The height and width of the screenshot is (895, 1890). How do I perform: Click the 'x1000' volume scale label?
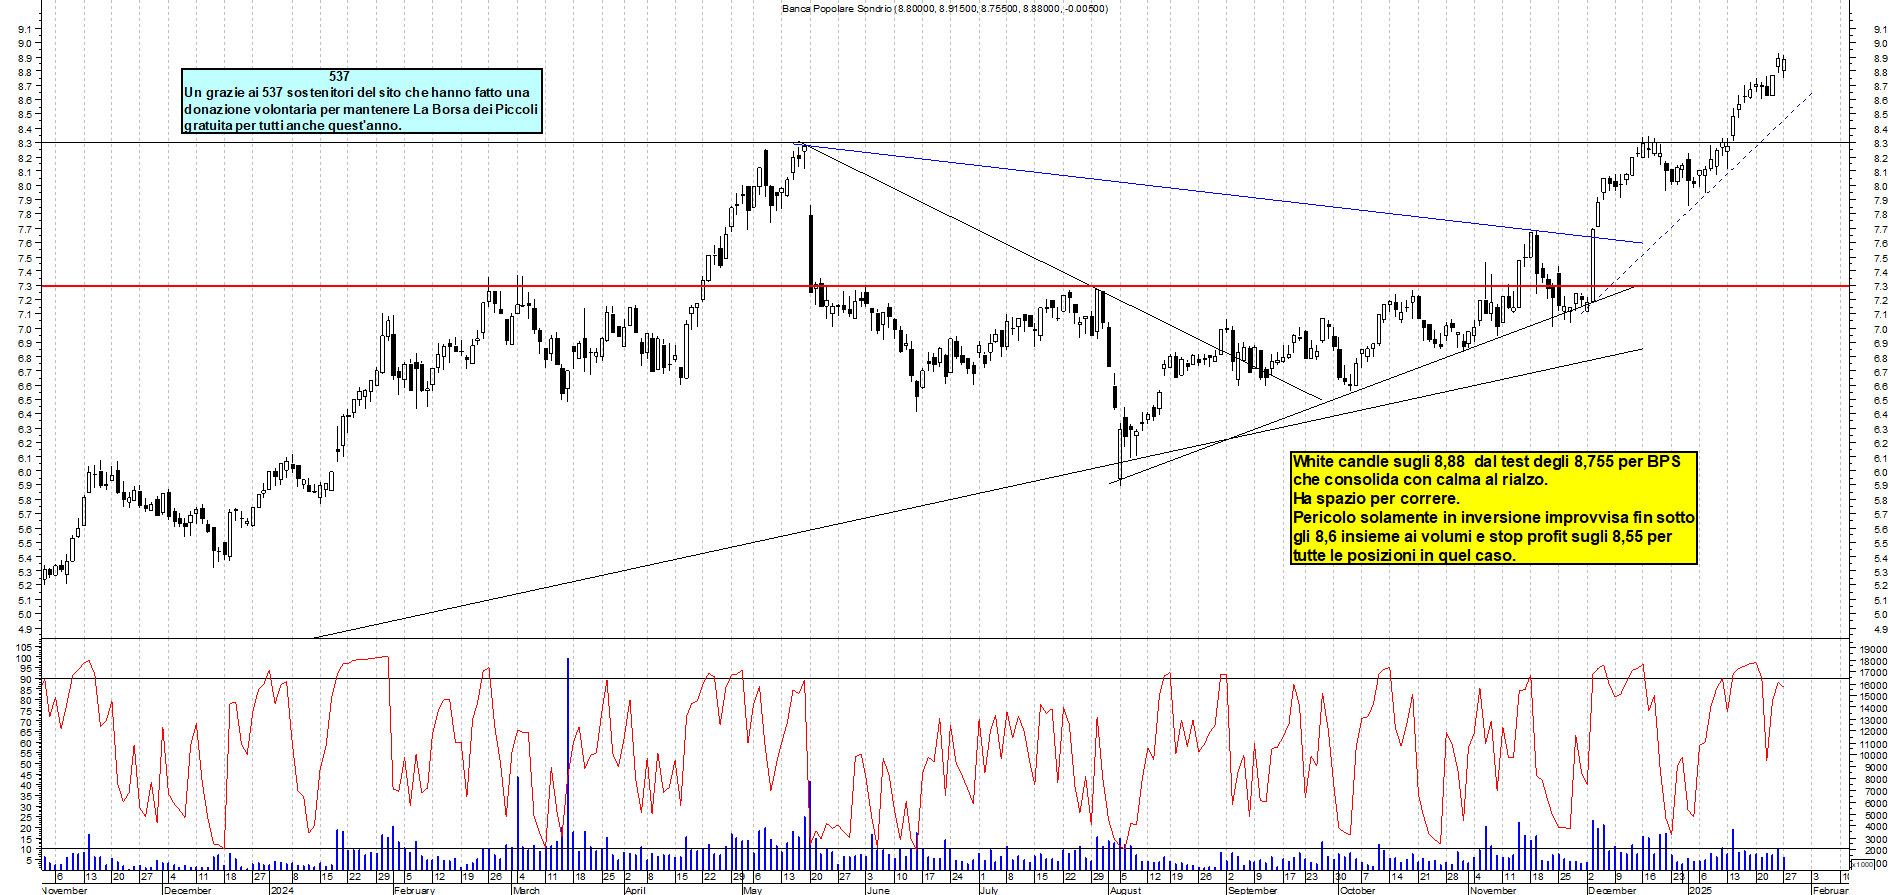[1863, 865]
